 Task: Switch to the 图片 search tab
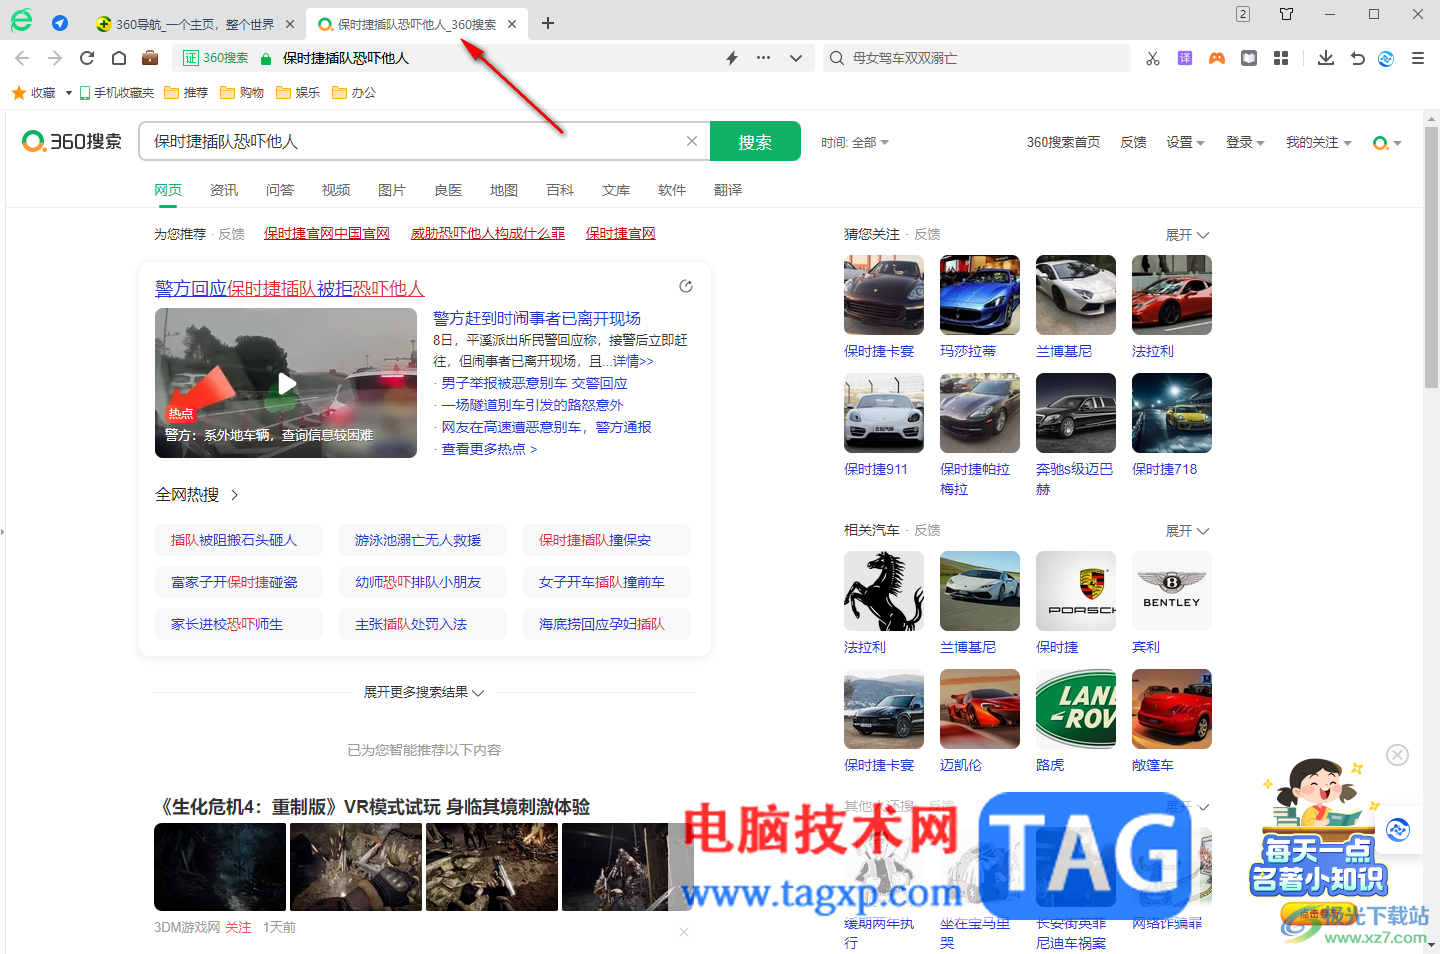[x=392, y=189]
